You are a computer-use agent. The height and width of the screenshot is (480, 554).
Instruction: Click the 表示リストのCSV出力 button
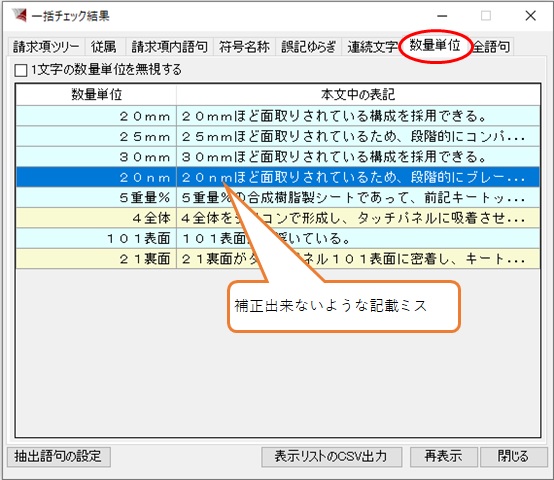tap(331, 456)
